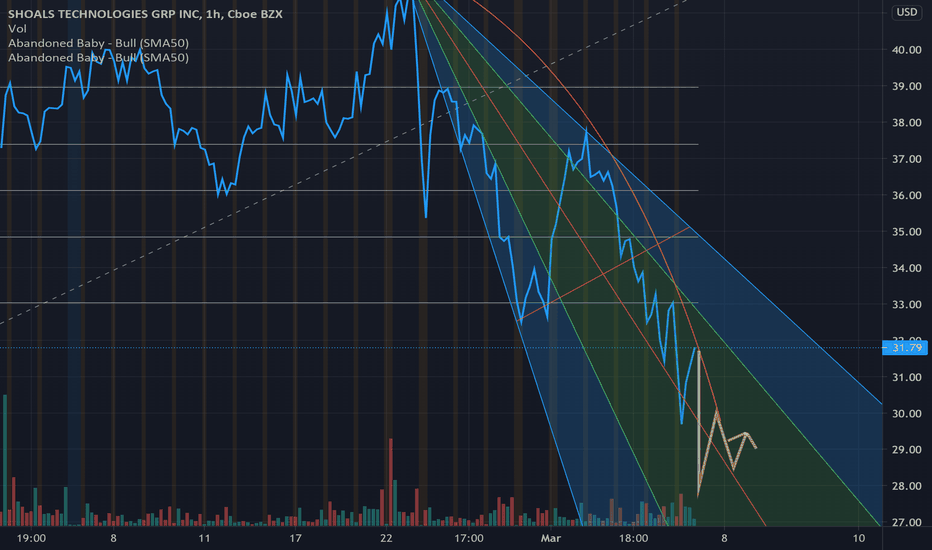Click the time axis label 11

tap(204, 538)
